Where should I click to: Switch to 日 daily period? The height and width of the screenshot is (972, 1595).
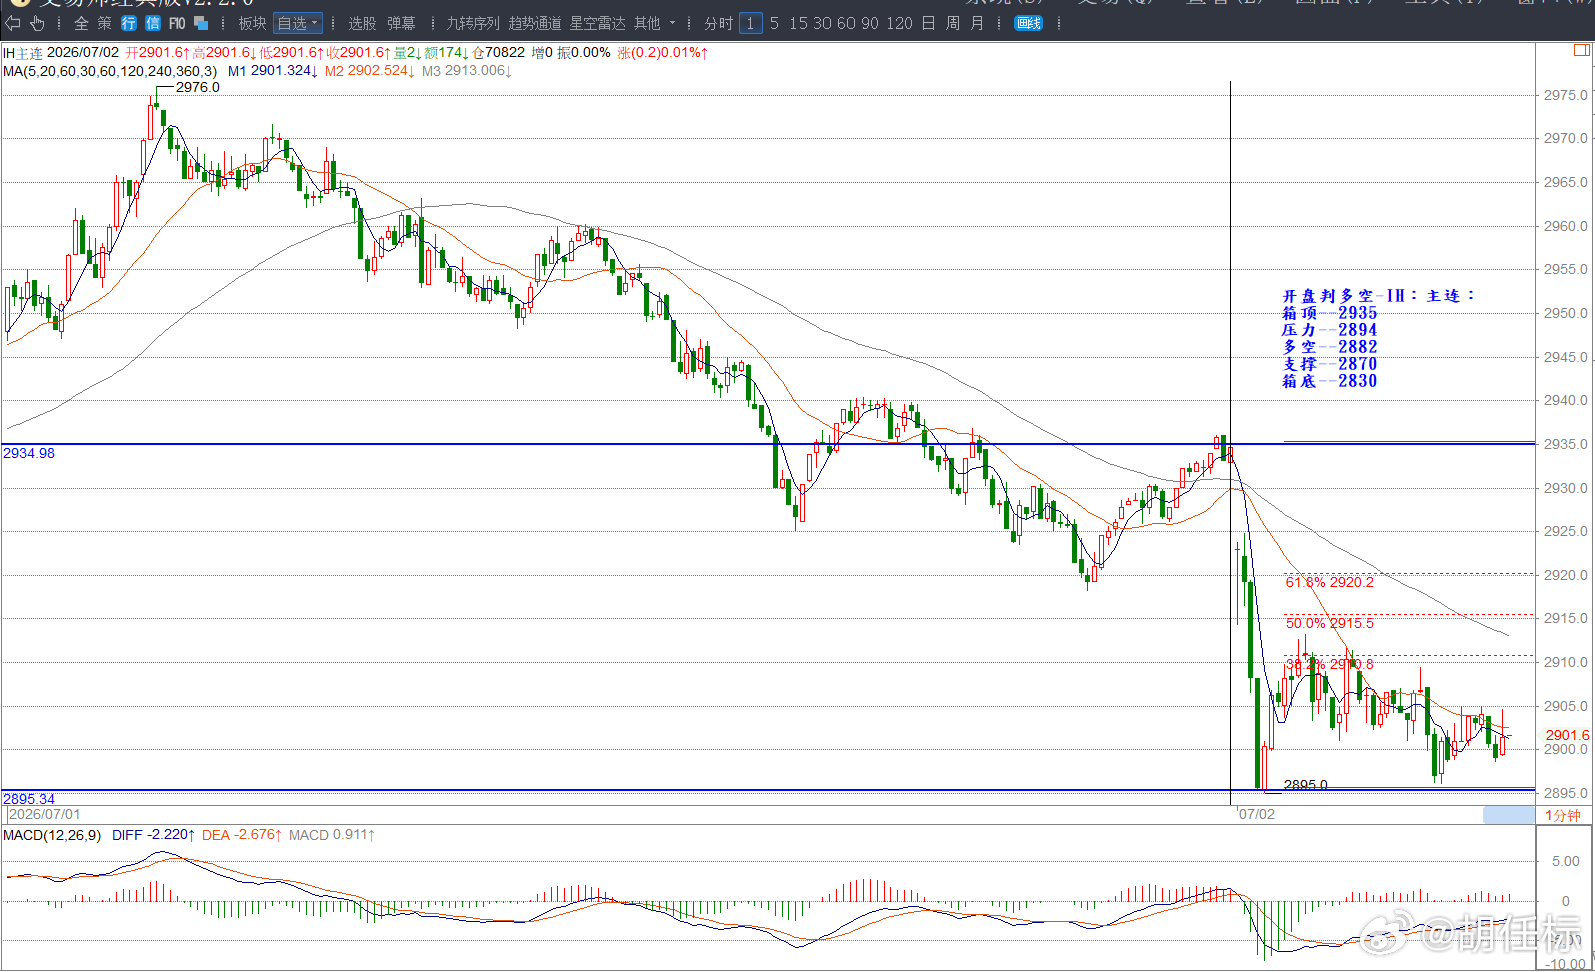coord(928,23)
